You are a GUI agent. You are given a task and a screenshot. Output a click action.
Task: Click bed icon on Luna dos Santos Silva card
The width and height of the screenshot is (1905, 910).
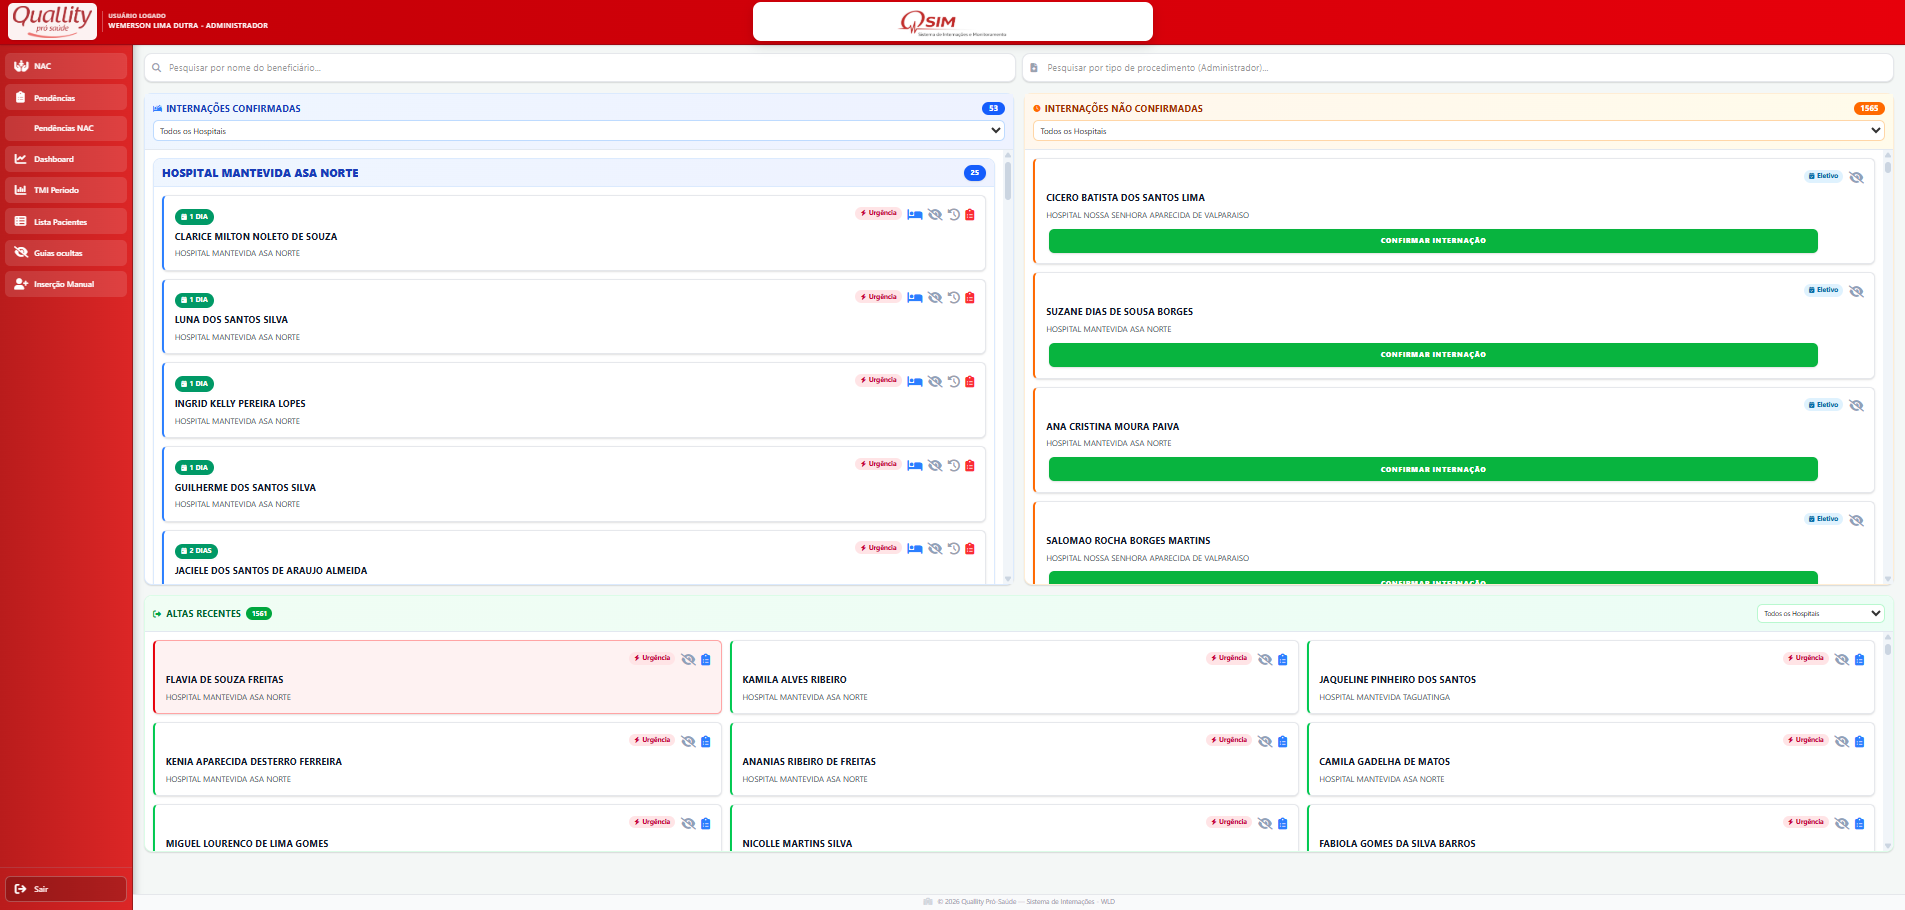(914, 298)
